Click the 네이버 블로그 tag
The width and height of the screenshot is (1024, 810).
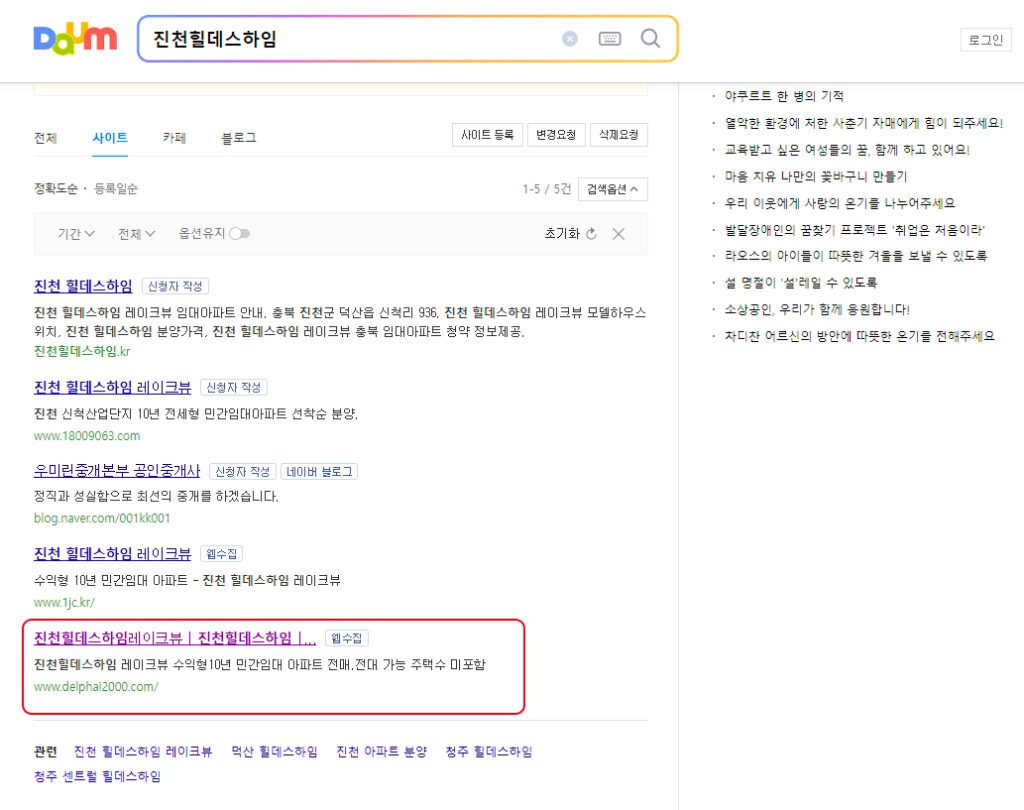point(319,472)
